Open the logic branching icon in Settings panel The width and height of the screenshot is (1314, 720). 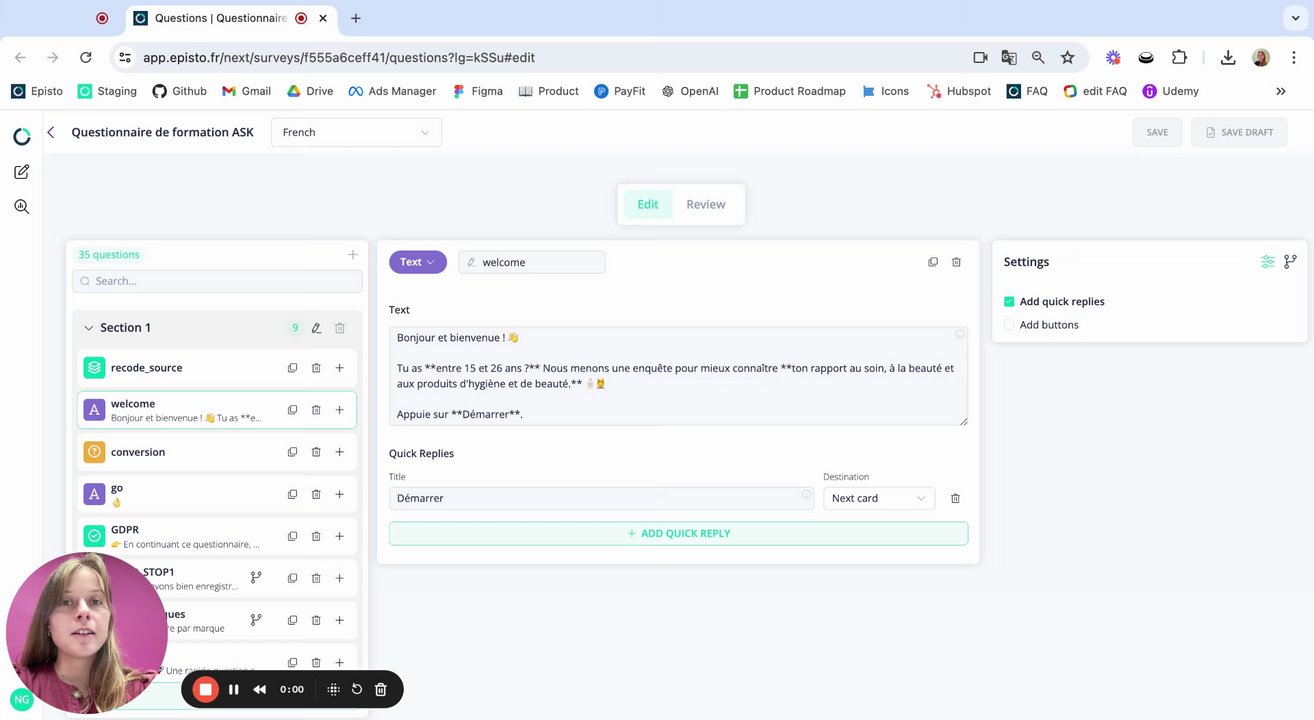1290,262
